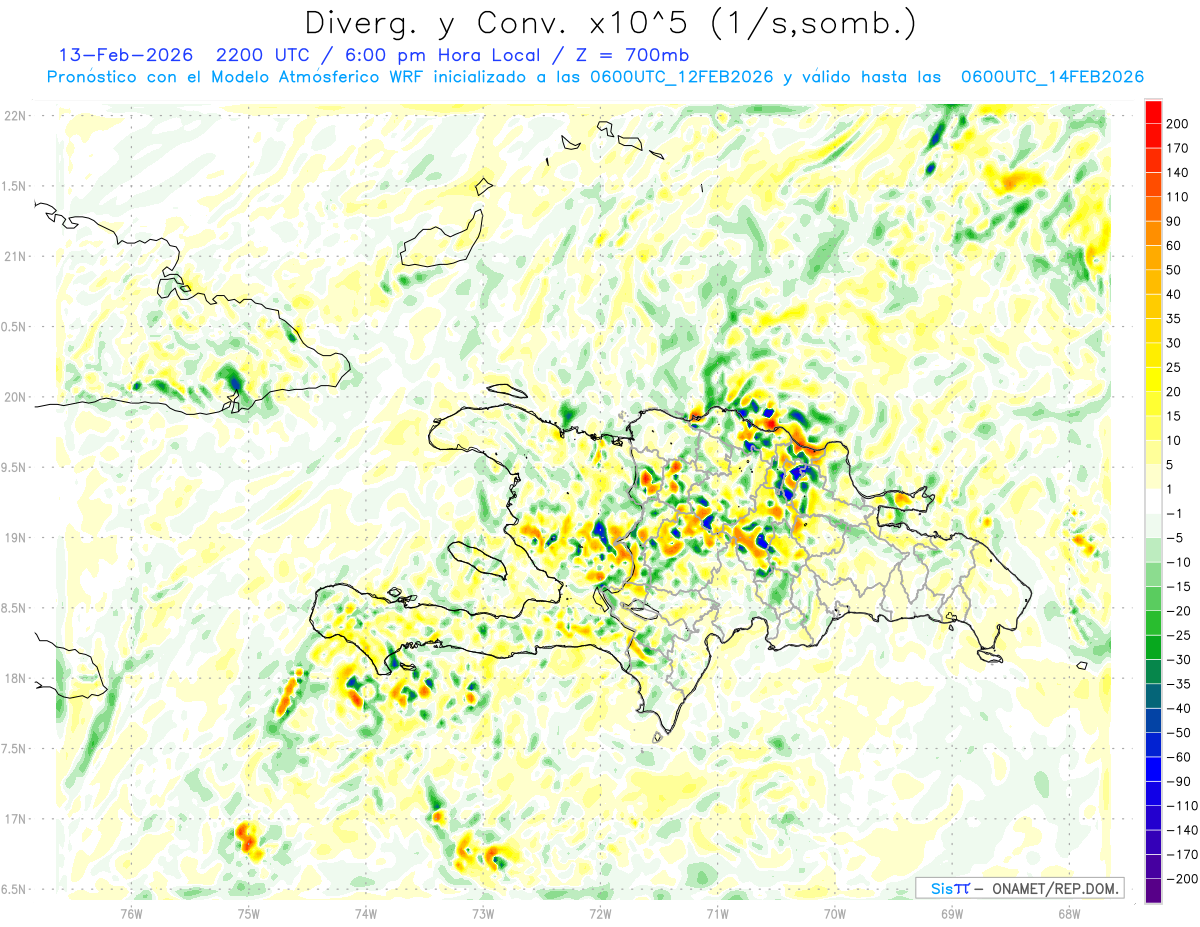This screenshot has width=1200, height=927.
Task: Click the 1.5N latitude axis label
Action: coord(15,186)
